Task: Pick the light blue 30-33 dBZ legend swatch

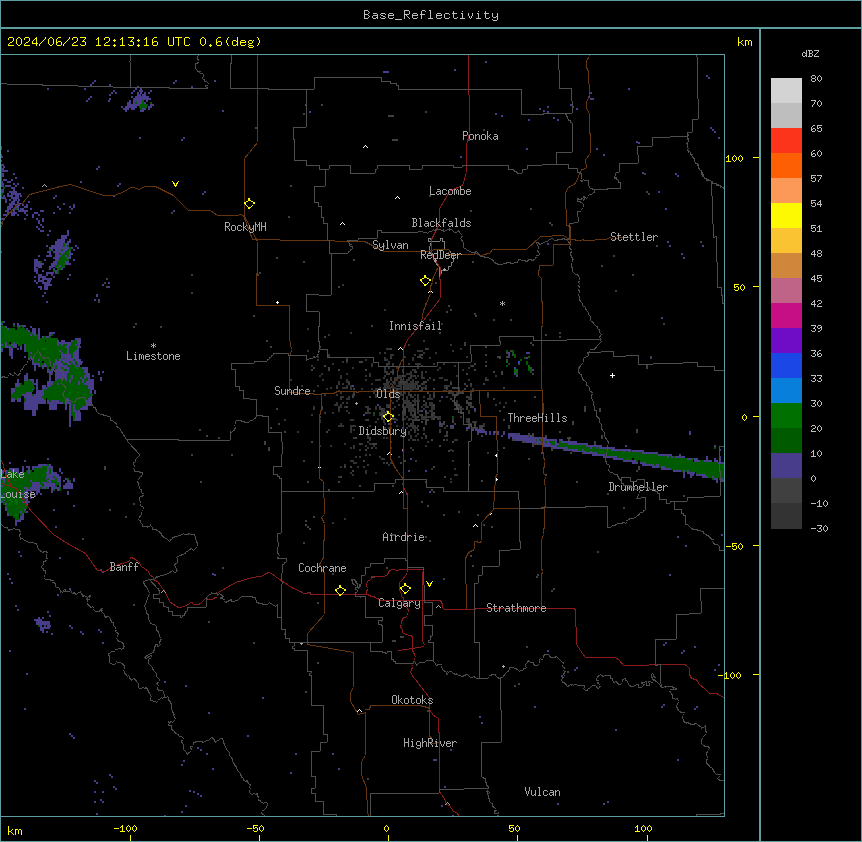Action: pyautogui.click(x=786, y=391)
